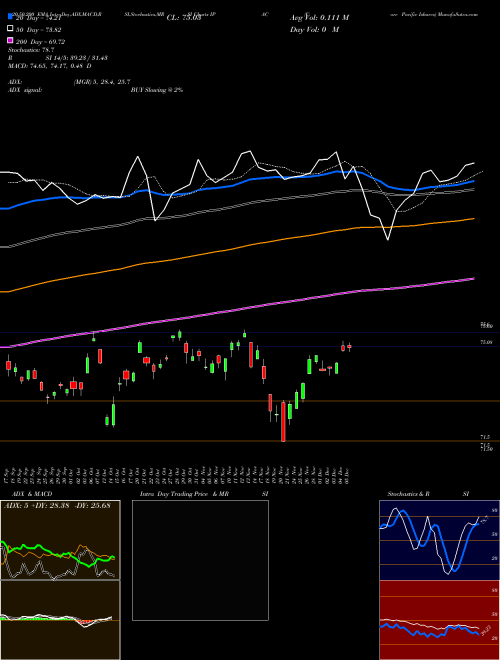Select the 50 Day - 73.82 label

point(38,29)
